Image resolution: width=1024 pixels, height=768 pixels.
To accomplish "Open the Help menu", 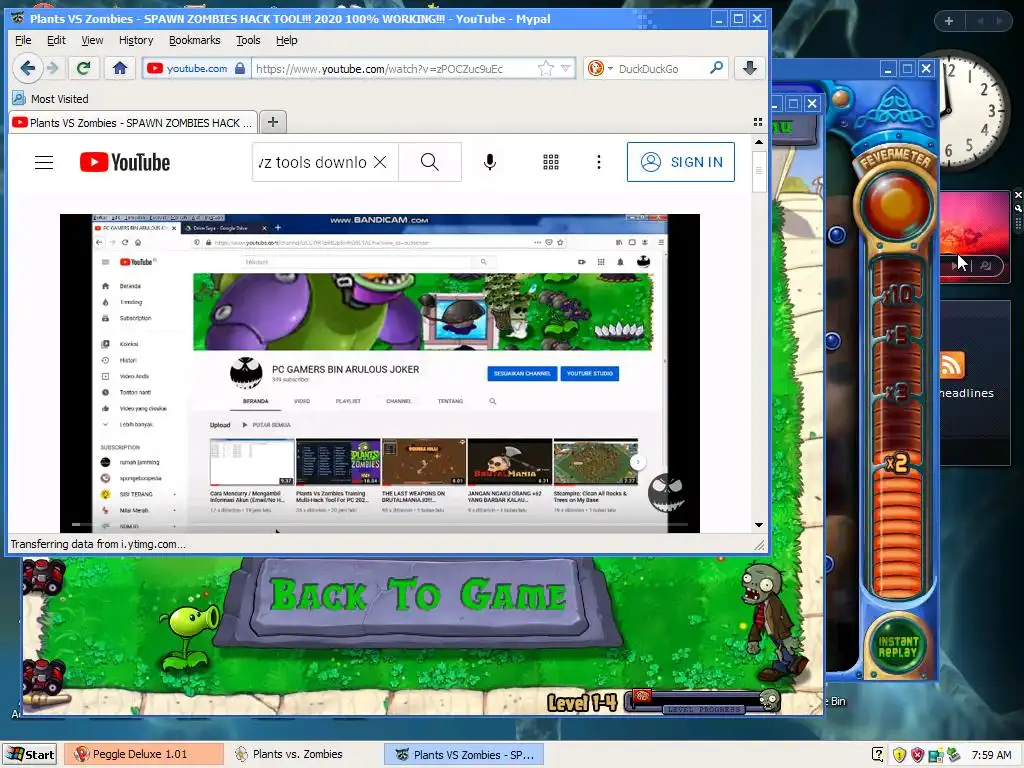I will [287, 40].
